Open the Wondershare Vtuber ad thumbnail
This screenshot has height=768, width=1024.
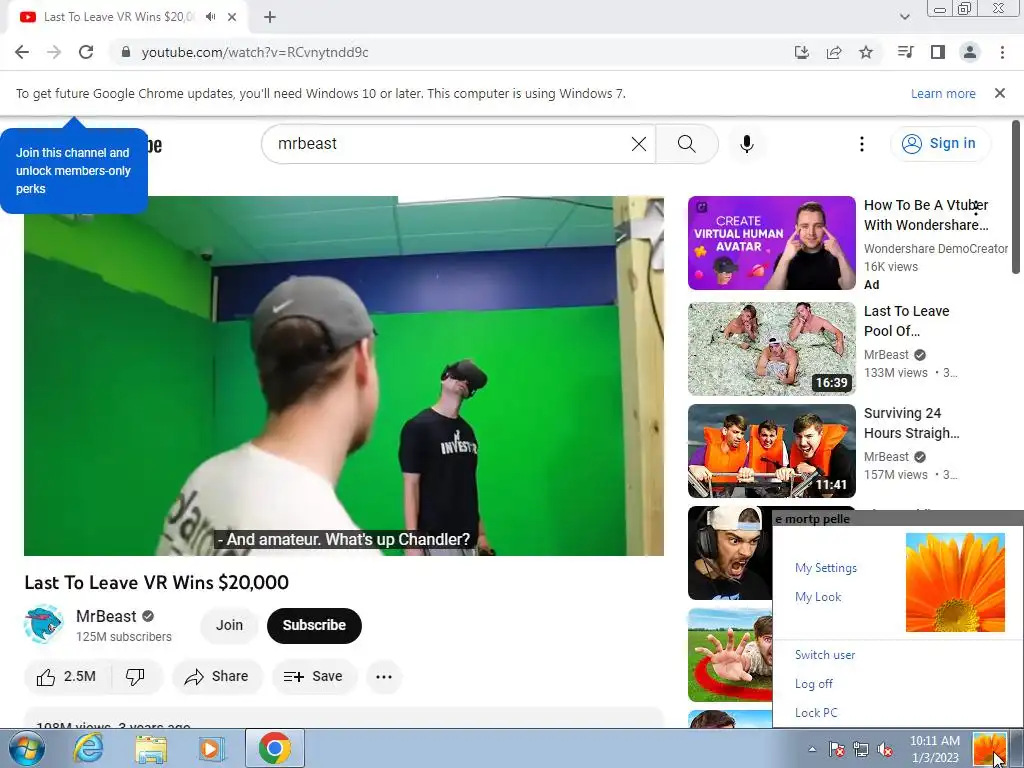[771, 243]
